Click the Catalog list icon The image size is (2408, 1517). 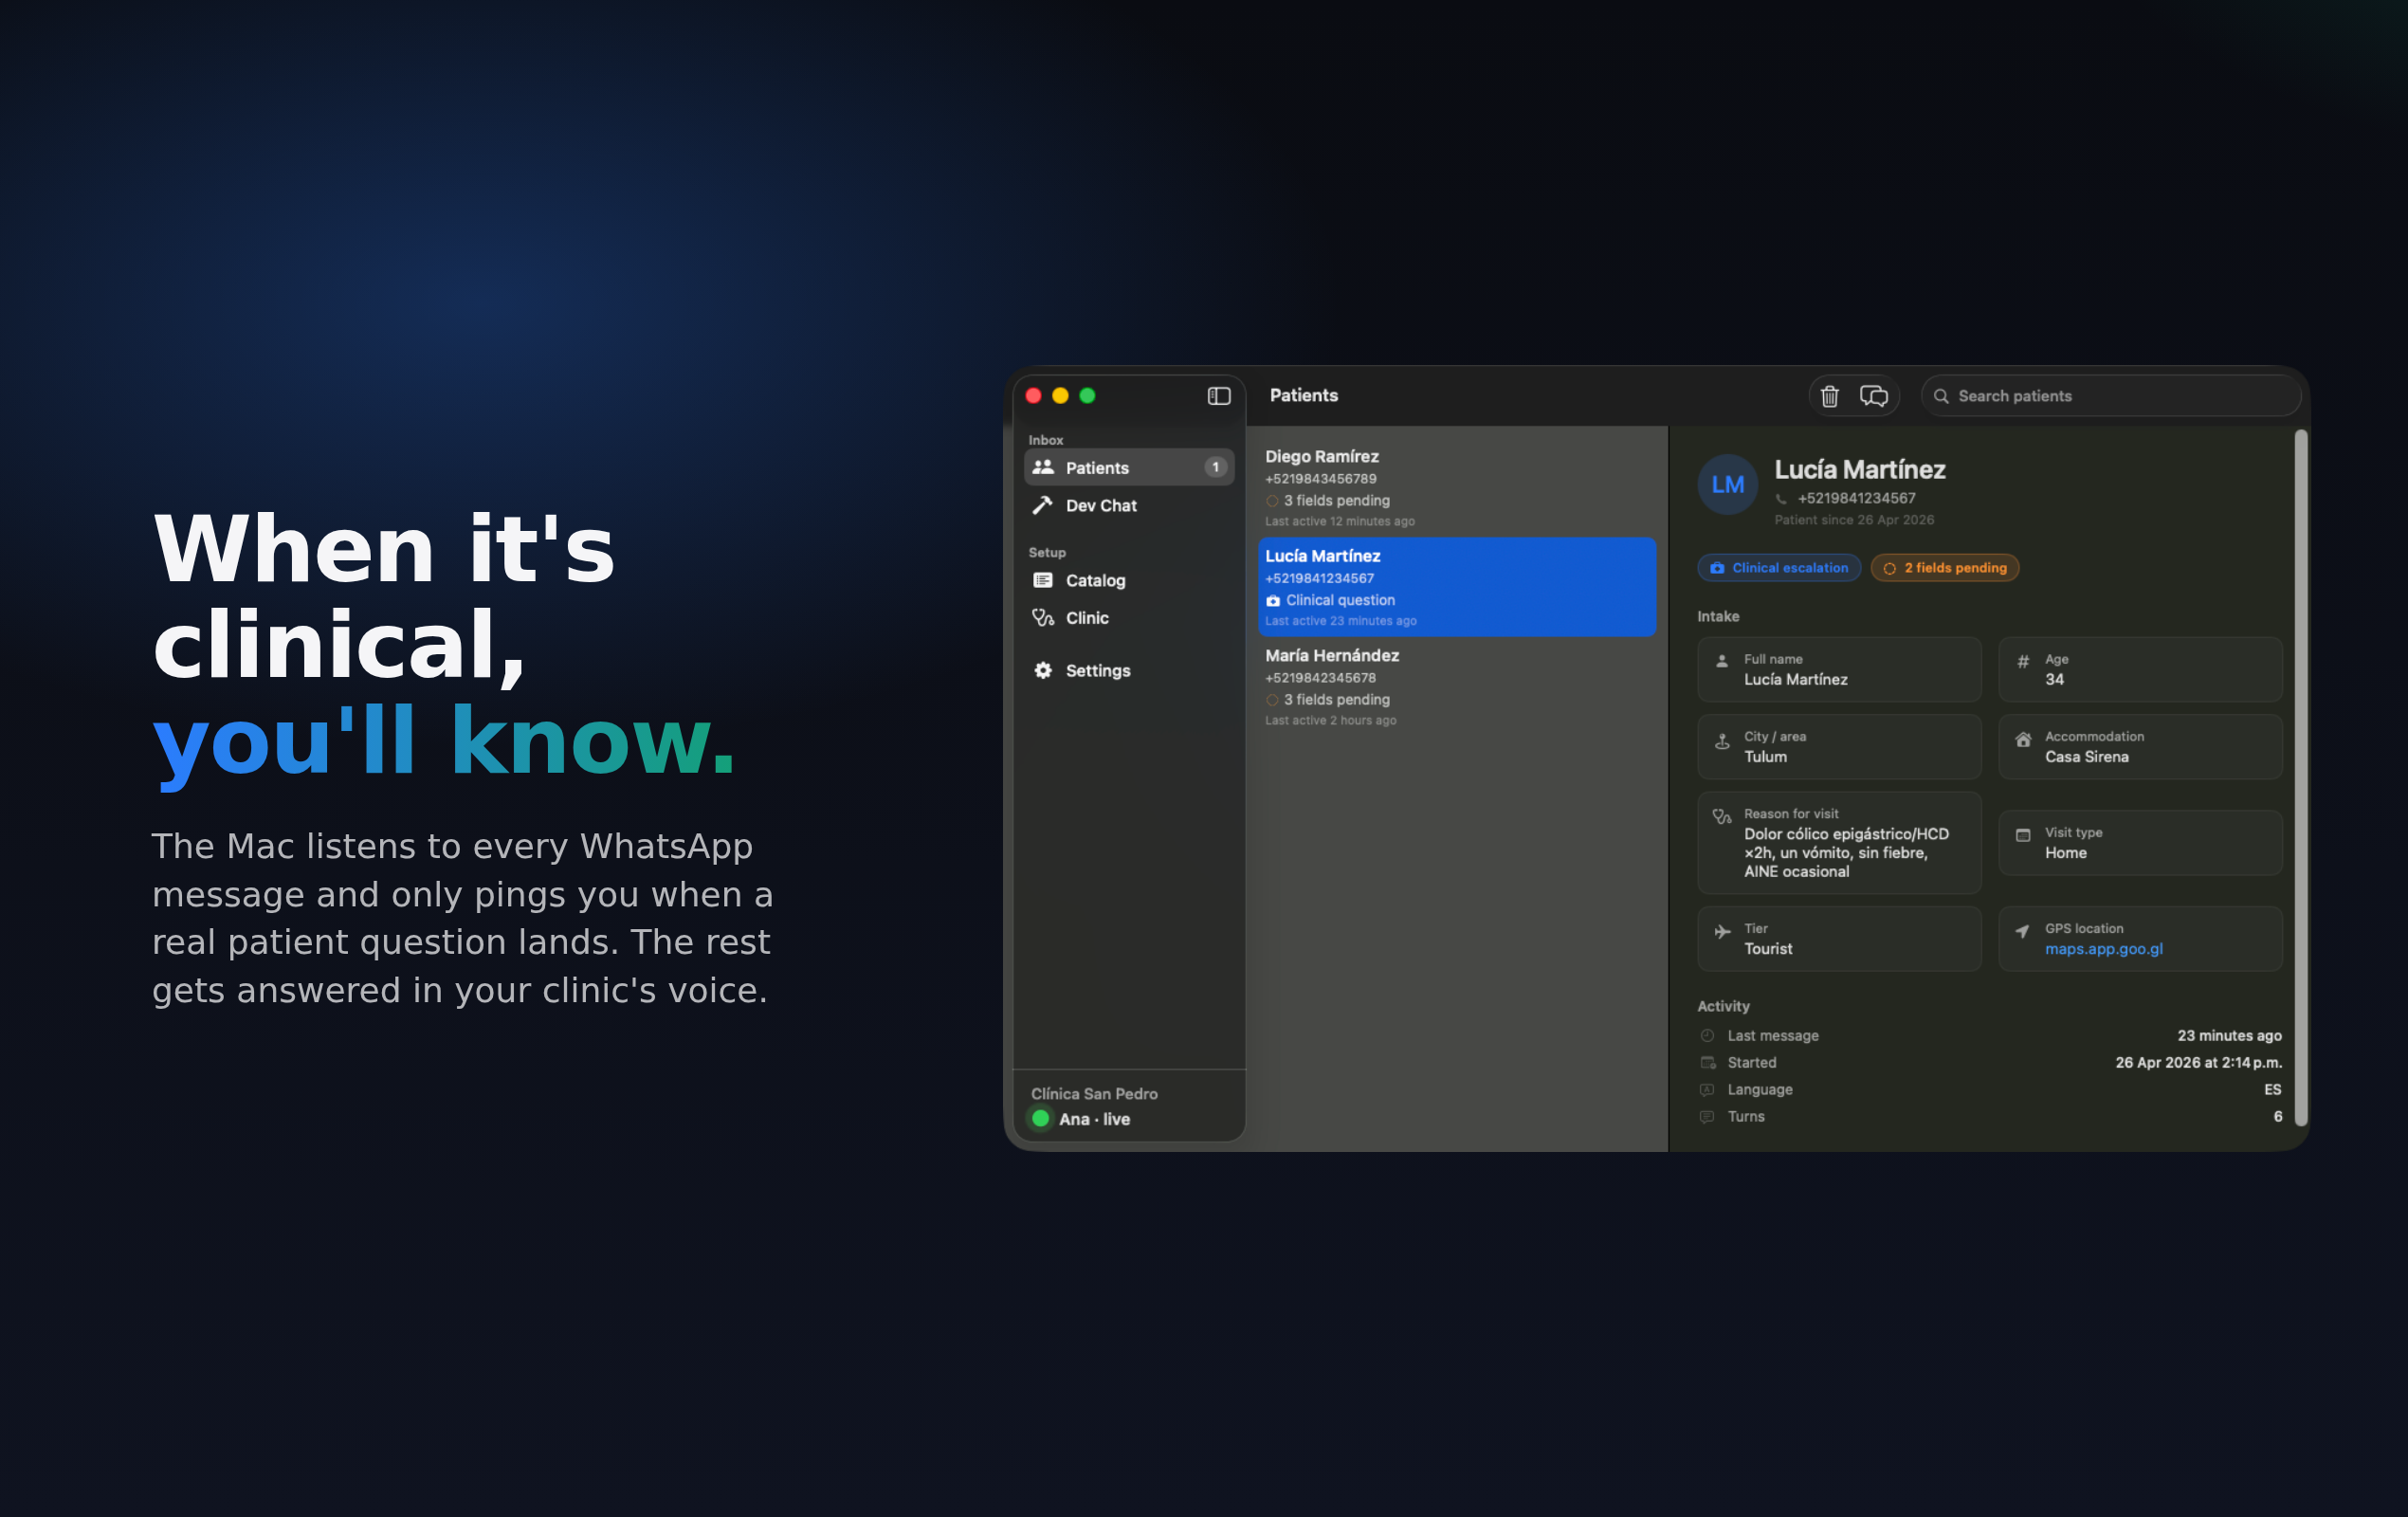click(1043, 580)
